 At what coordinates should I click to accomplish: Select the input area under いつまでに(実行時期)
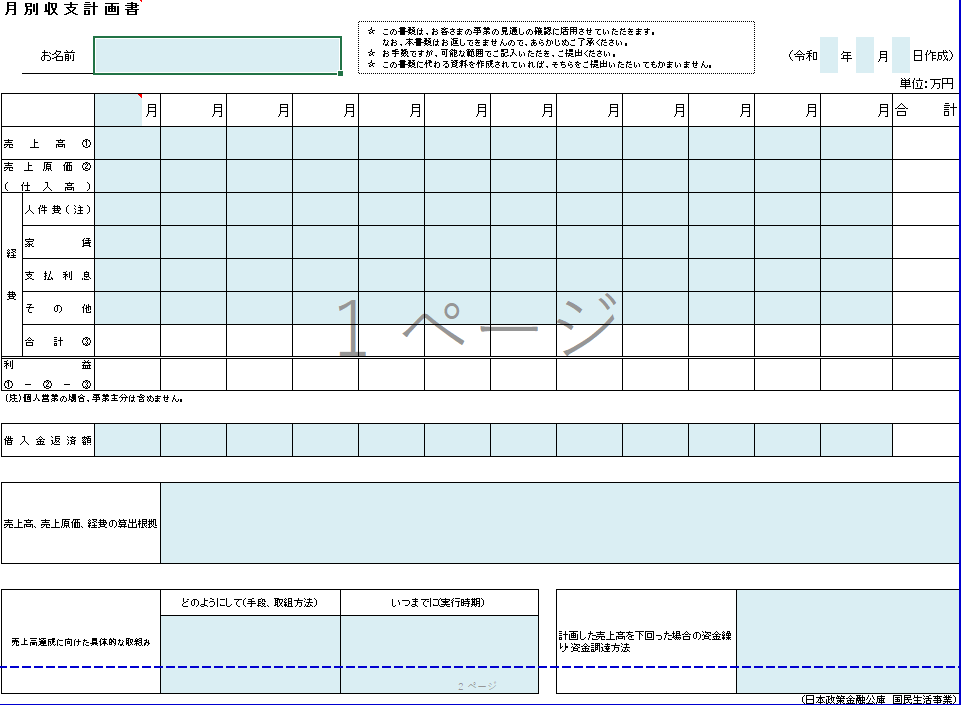439,655
